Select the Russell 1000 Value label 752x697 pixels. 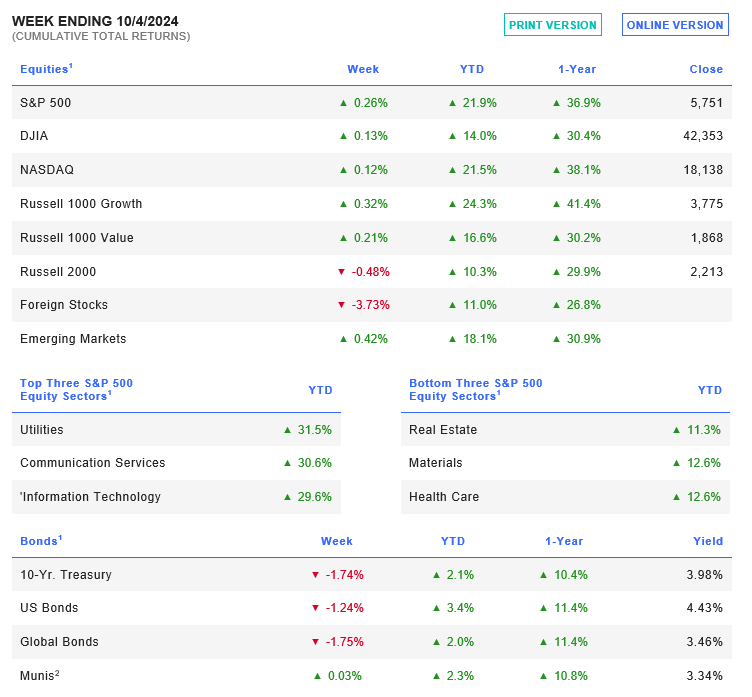tap(77, 238)
